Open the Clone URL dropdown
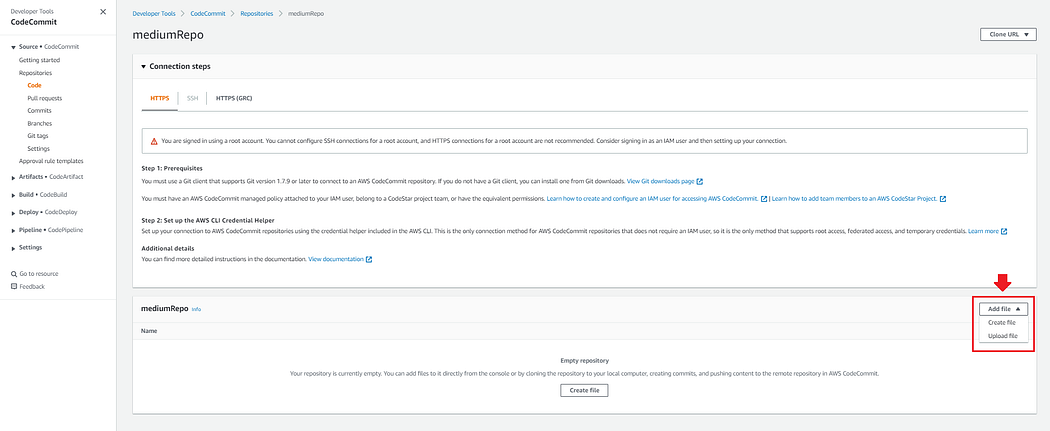Screen dimensions: 1050x431 coord(1008,35)
